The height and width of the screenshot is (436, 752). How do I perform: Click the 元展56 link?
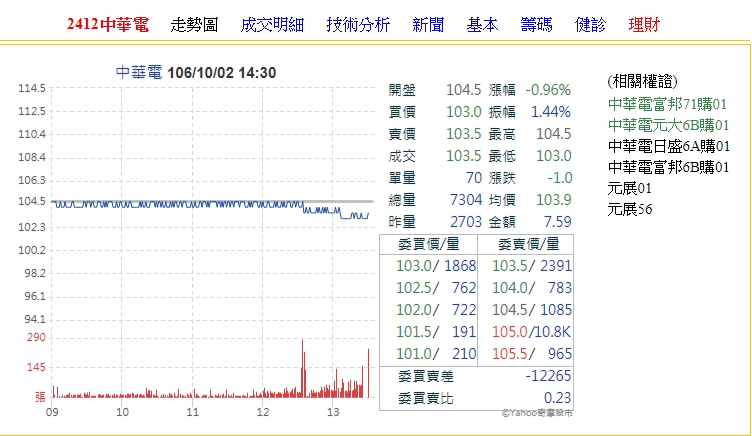click(629, 209)
